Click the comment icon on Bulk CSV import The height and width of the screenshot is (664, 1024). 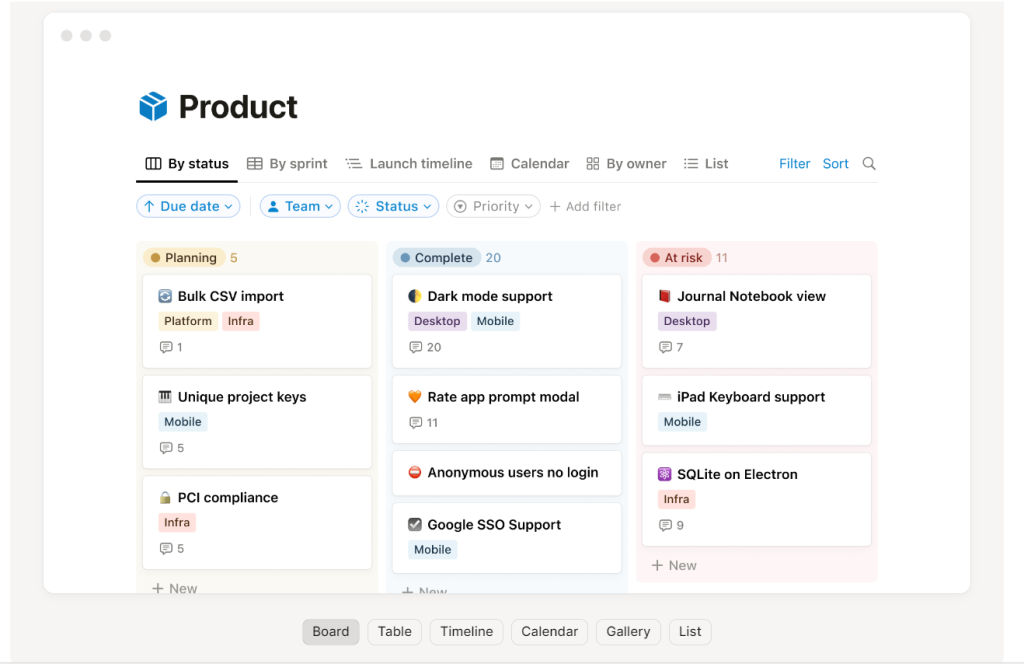[x=166, y=347]
